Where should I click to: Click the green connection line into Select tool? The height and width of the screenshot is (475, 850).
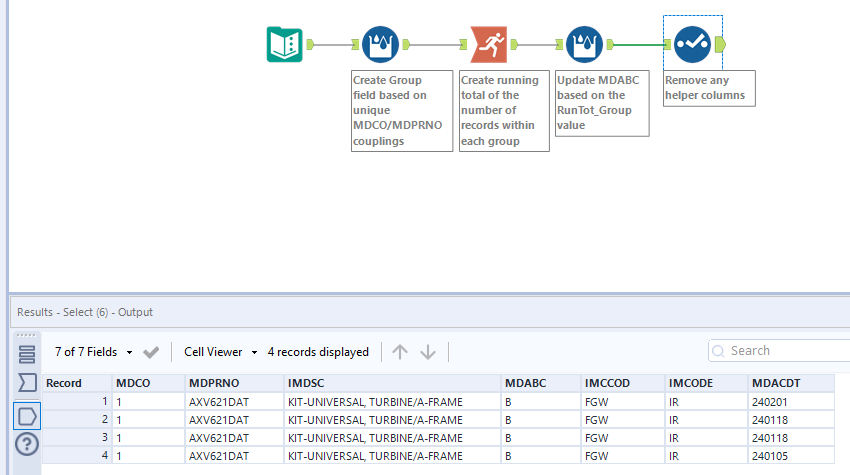point(639,44)
